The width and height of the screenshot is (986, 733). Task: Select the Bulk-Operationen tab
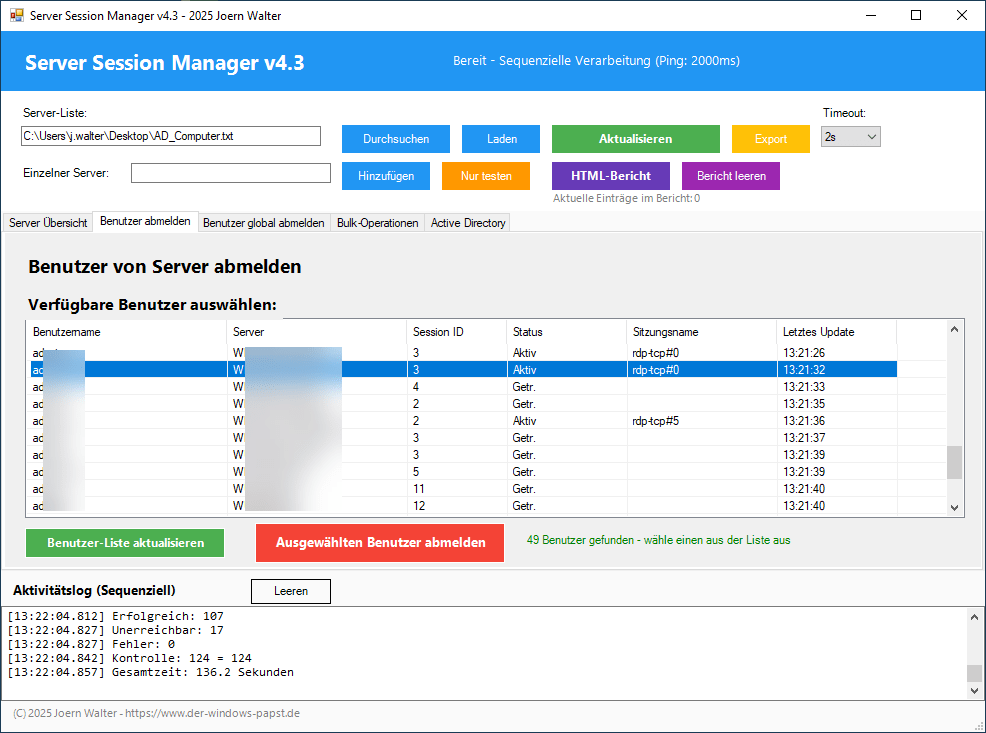coord(377,223)
